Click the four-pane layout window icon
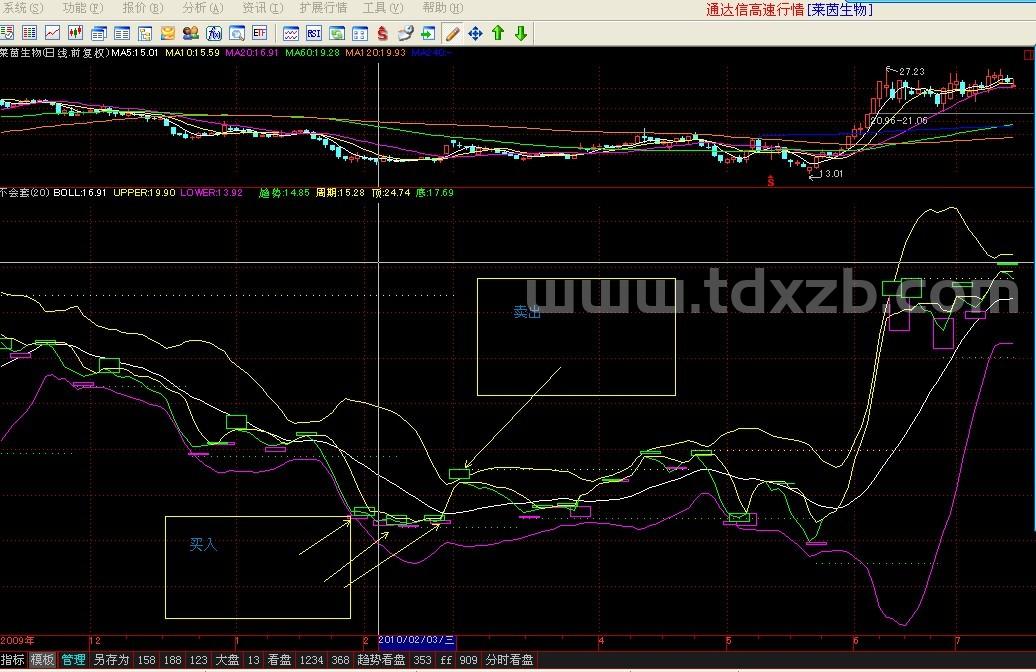Viewport: 1036px width, 672px height. click(360, 32)
